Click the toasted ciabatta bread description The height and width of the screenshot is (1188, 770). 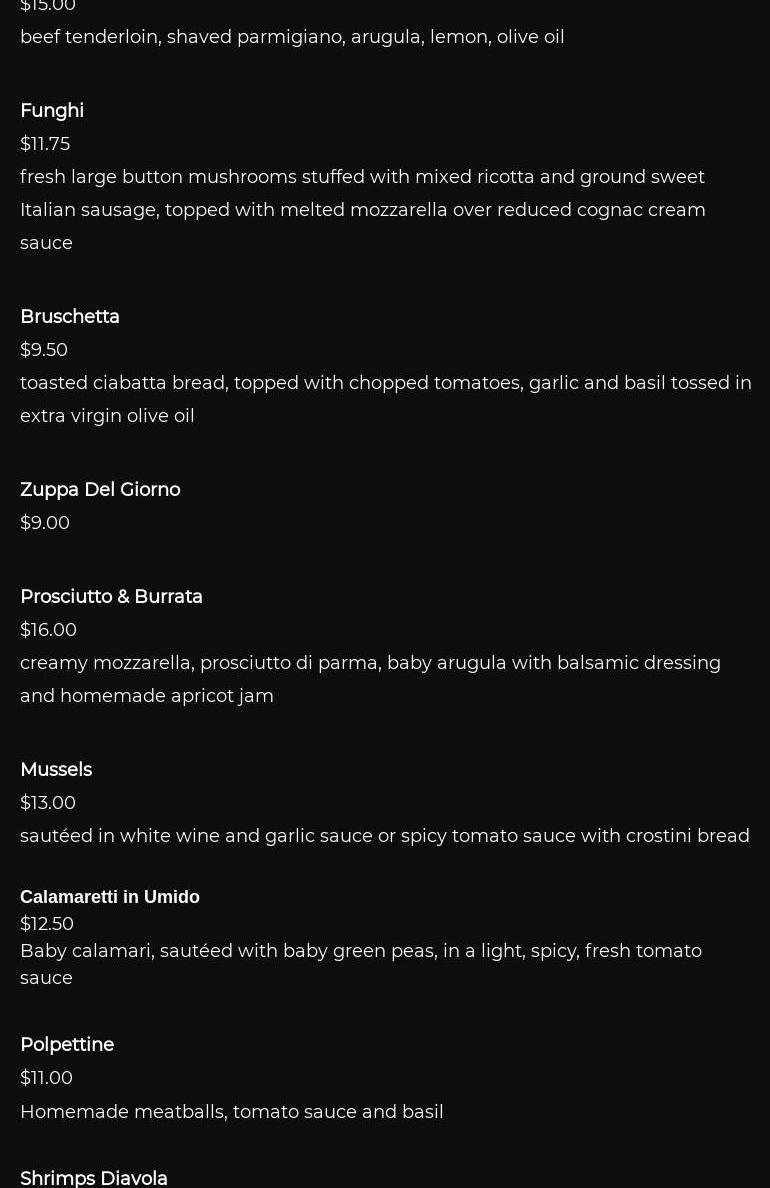pyautogui.click(x=385, y=399)
